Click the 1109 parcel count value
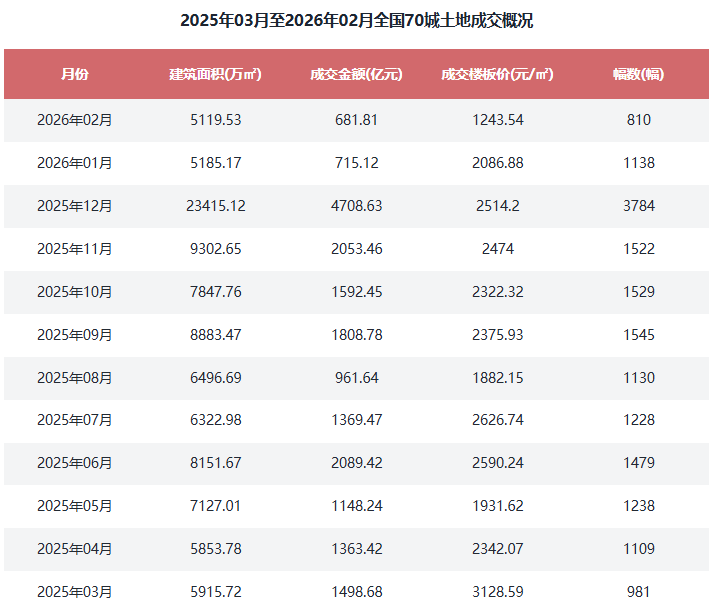712x614 pixels. (x=638, y=549)
